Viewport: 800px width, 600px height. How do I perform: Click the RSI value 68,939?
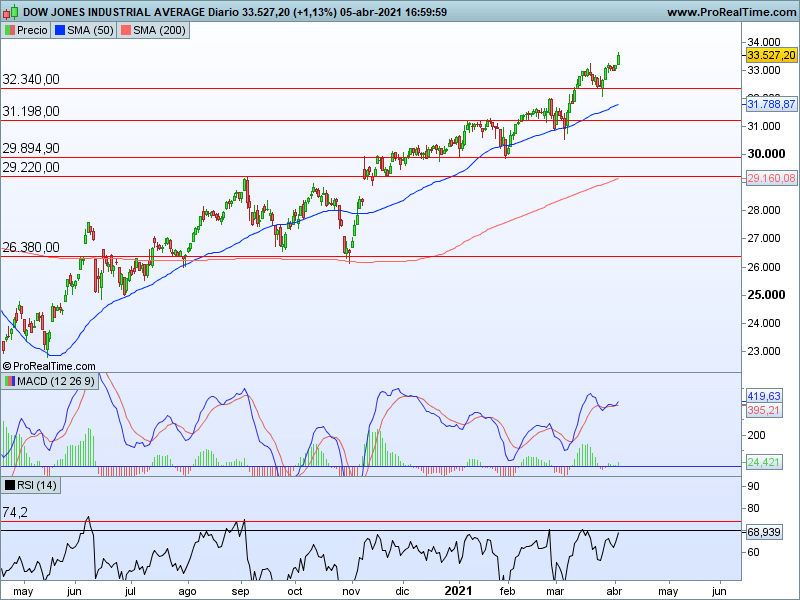pos(764,532)
